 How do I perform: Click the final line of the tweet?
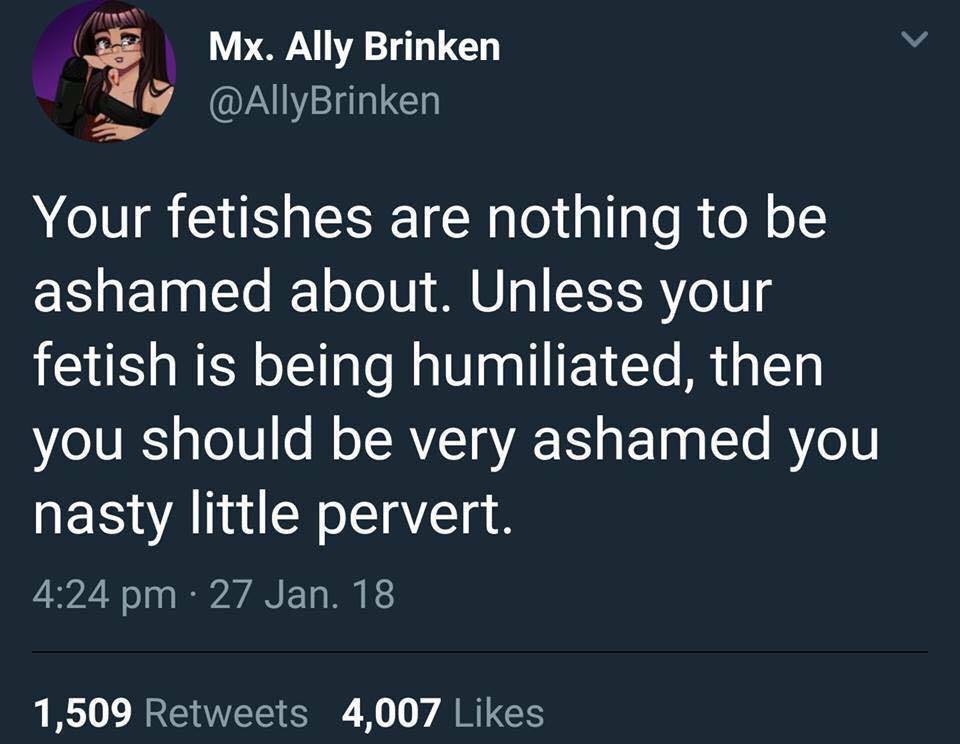(273, 513)
